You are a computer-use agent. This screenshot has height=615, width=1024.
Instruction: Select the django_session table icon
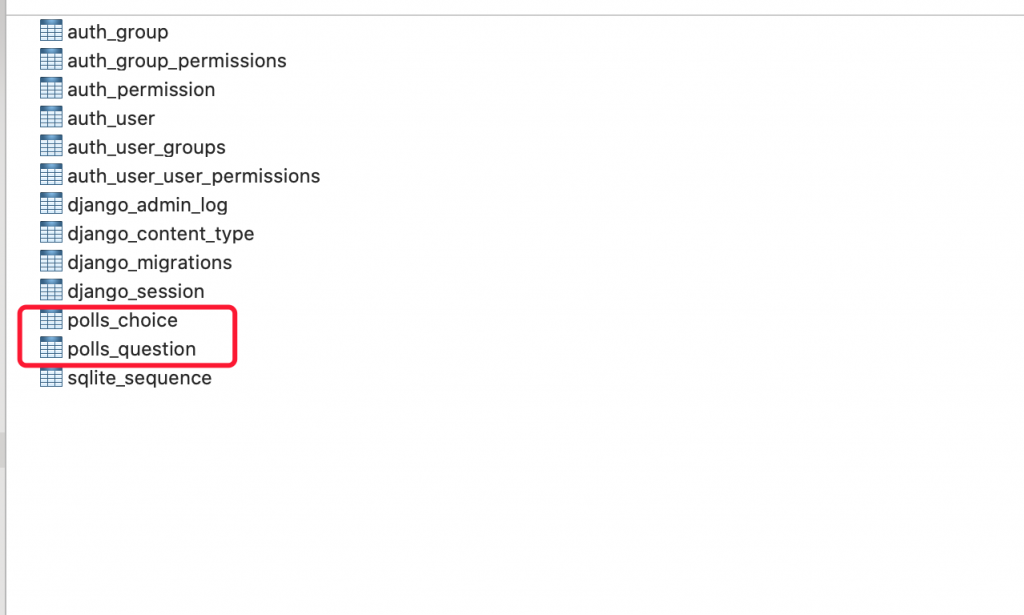pos(51,291)
